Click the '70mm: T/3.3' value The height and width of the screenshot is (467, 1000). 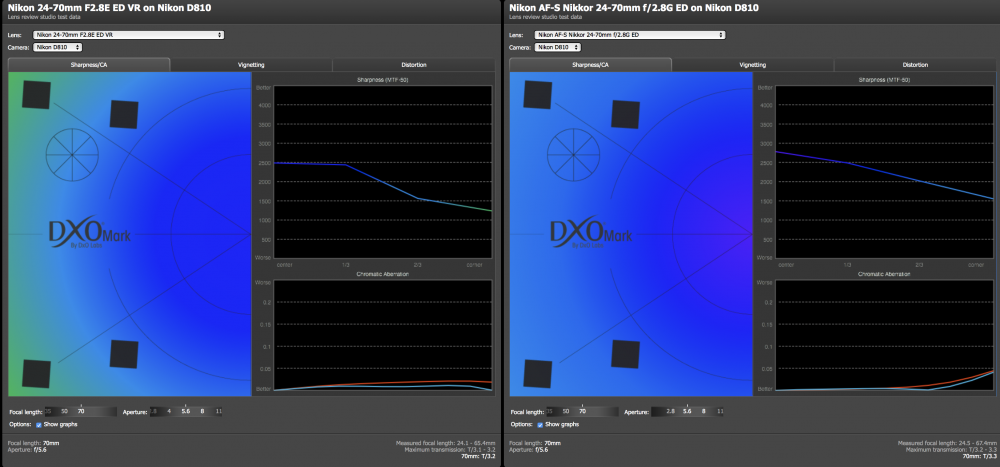(x=980, y=457)
